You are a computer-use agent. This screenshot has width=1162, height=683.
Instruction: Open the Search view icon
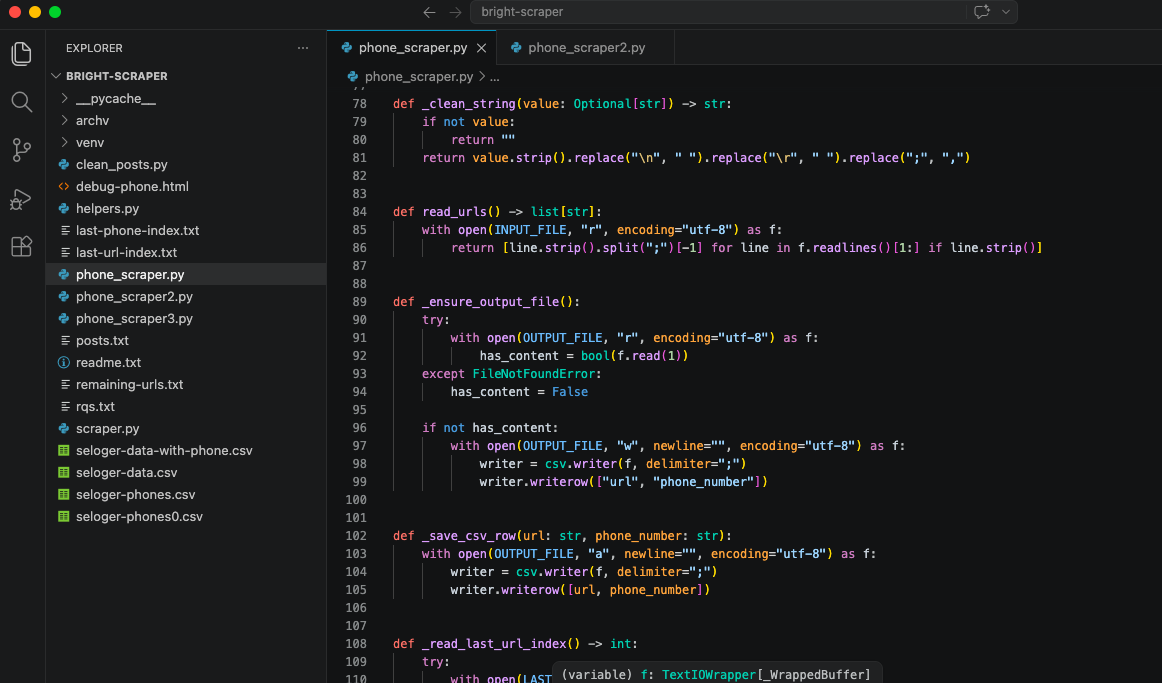pos(21,102)
